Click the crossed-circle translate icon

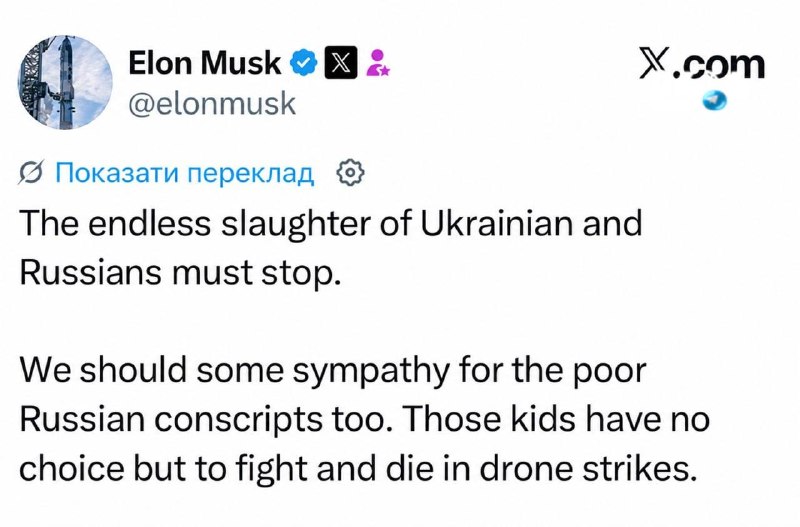pos(31,173)
